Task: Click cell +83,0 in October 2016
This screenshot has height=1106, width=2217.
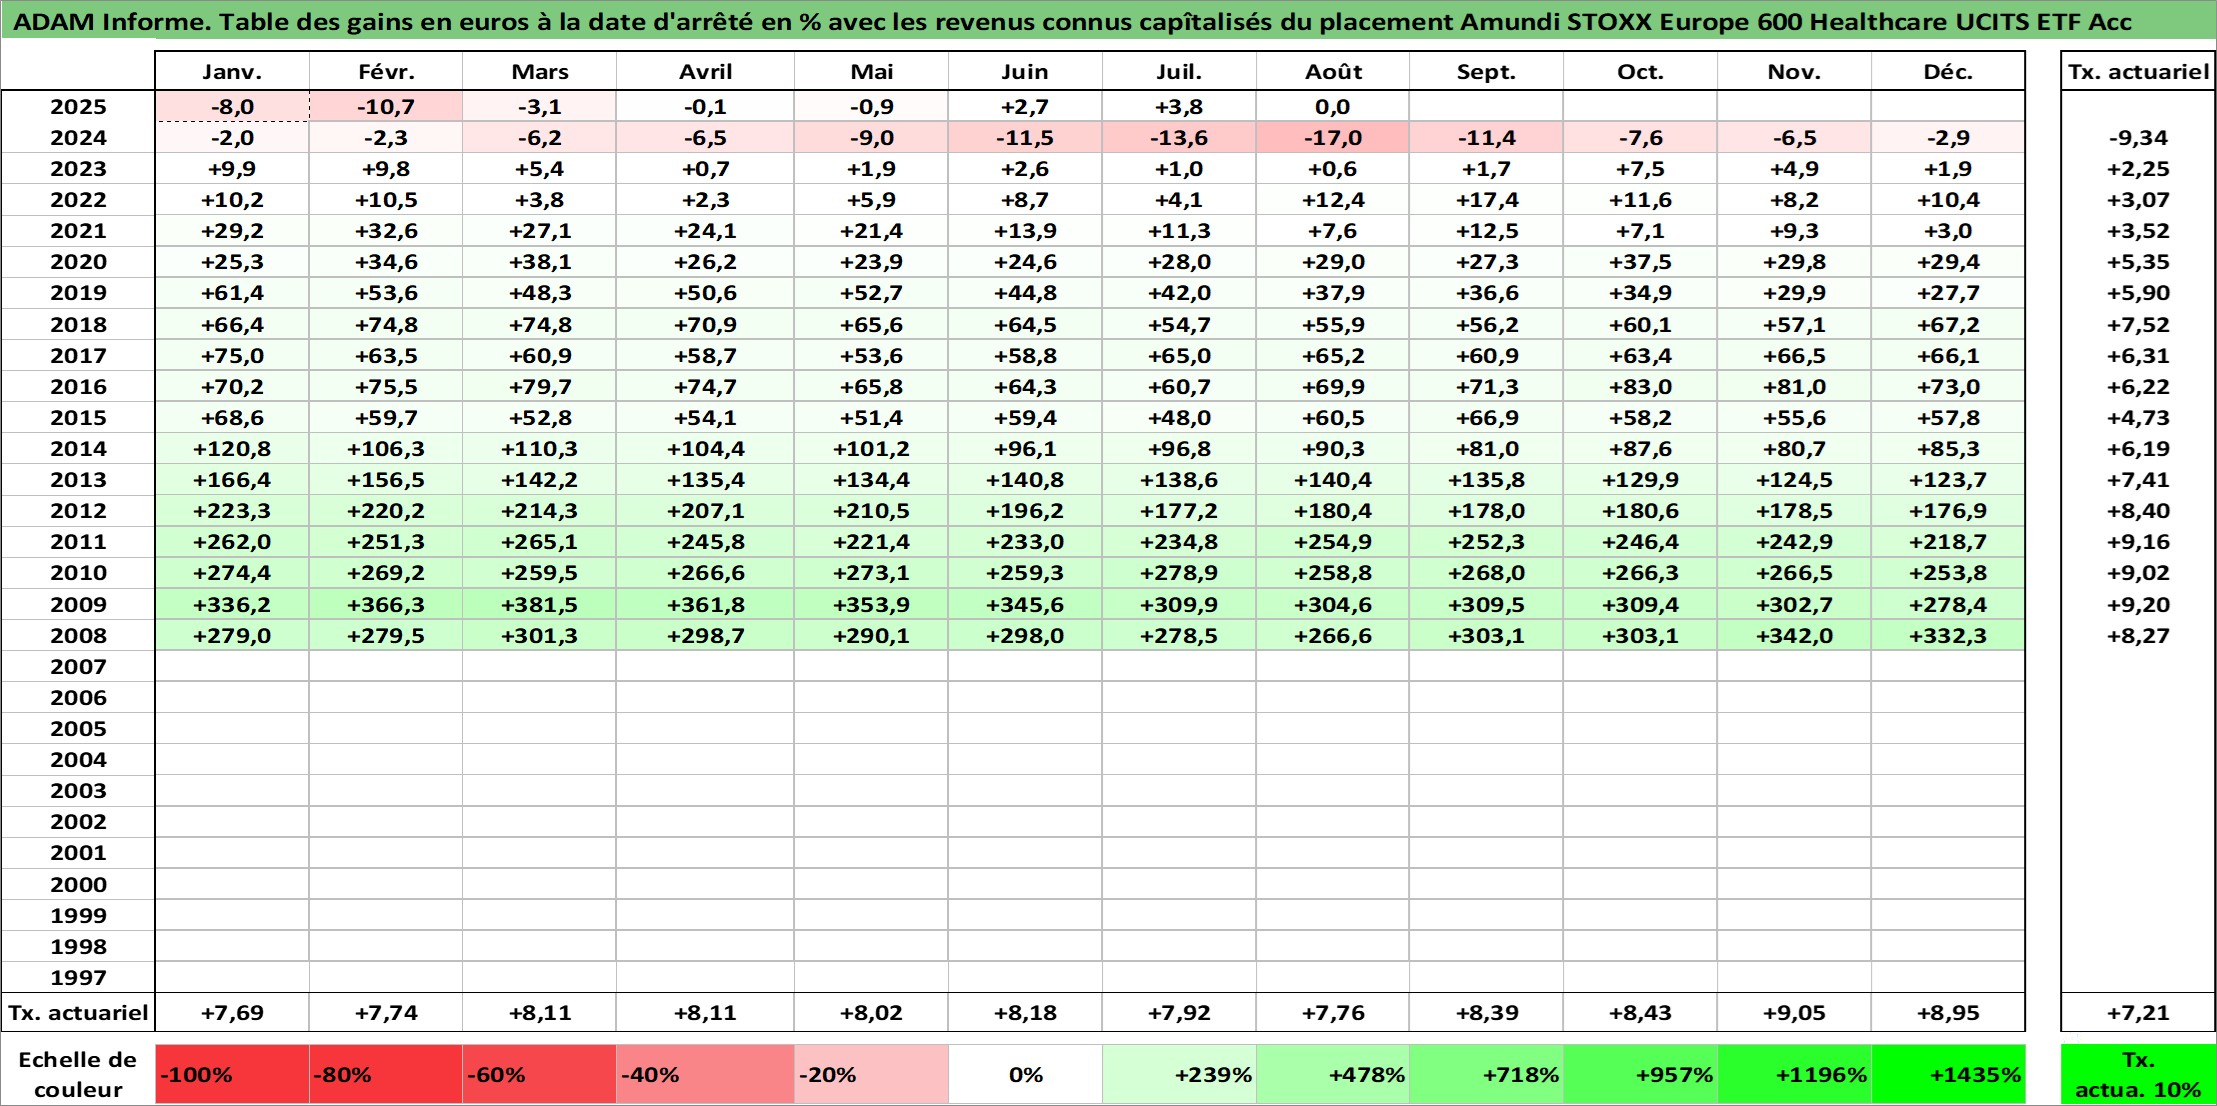Action: [x=1640, y=387]
